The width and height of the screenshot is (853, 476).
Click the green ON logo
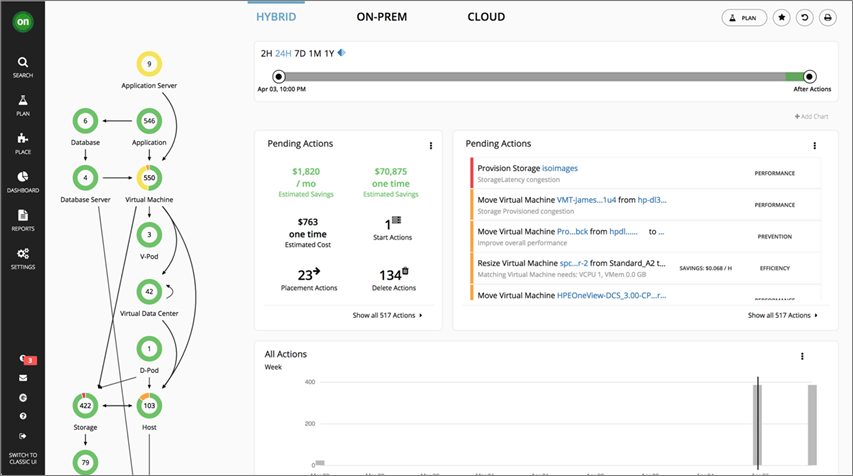(23, 22)
